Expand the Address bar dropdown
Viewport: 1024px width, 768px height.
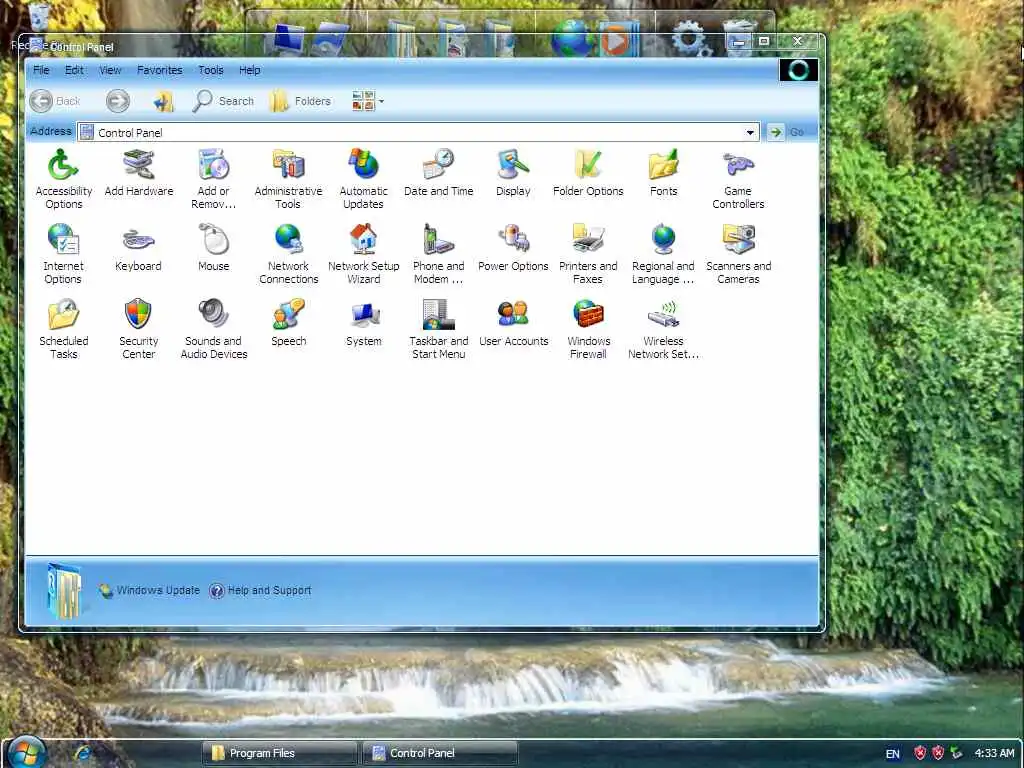(x=750, y=133)
